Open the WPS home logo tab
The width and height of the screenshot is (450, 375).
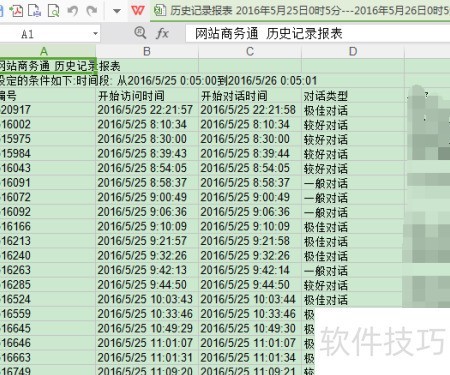coord(138,10)
